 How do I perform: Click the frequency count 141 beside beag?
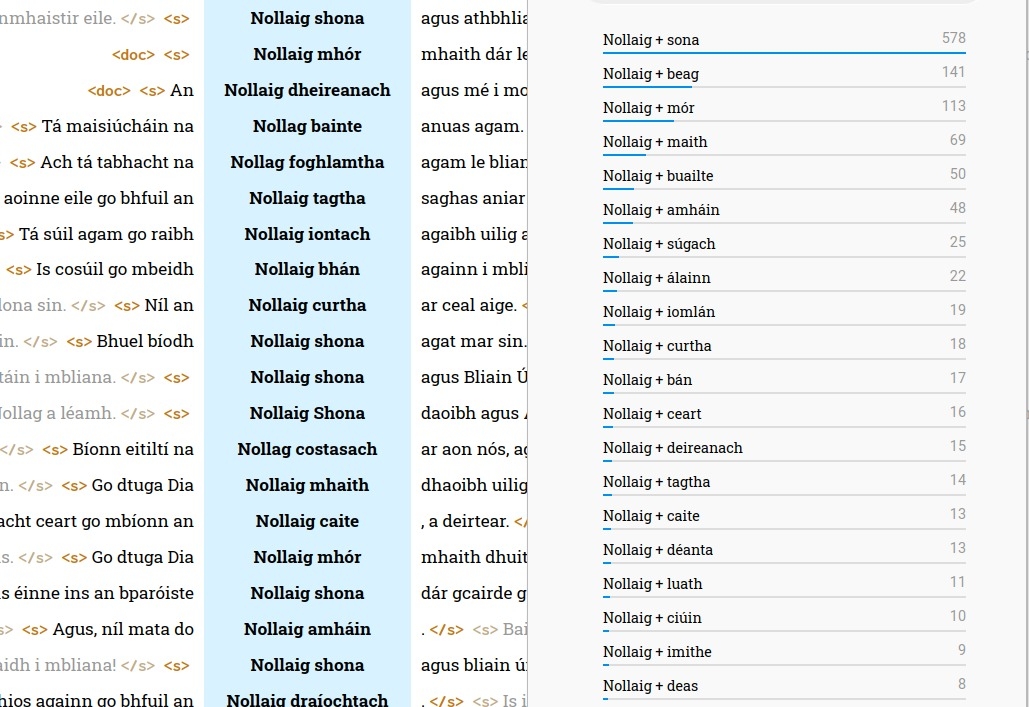[953, 72]
